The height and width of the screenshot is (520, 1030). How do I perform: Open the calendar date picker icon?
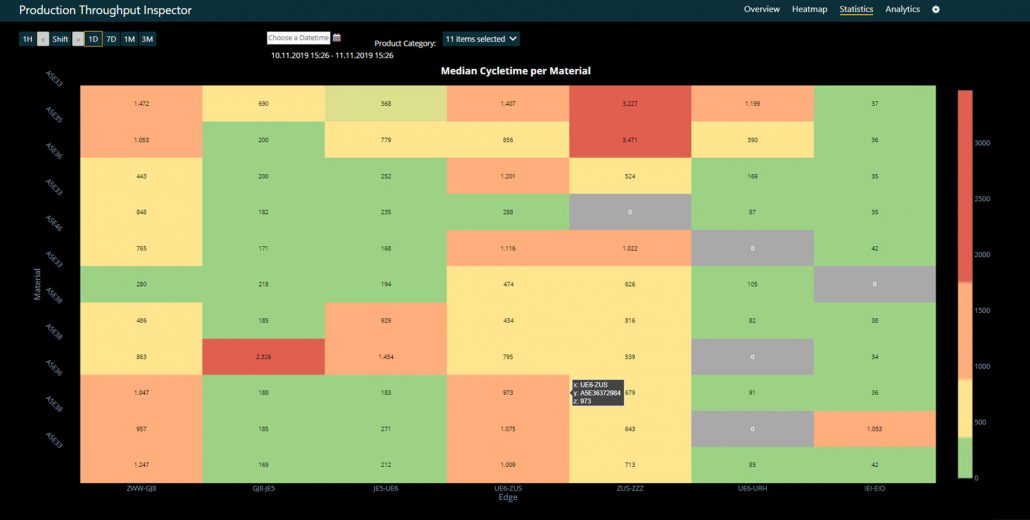(337, 38)
